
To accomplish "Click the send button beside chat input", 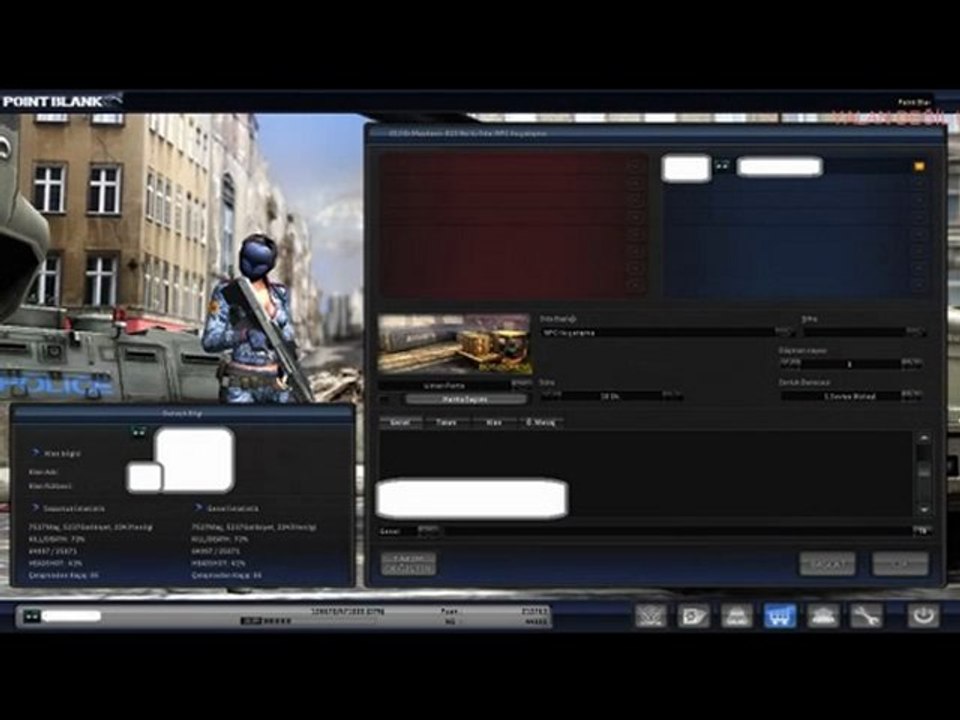I will [x=923, y=531].
